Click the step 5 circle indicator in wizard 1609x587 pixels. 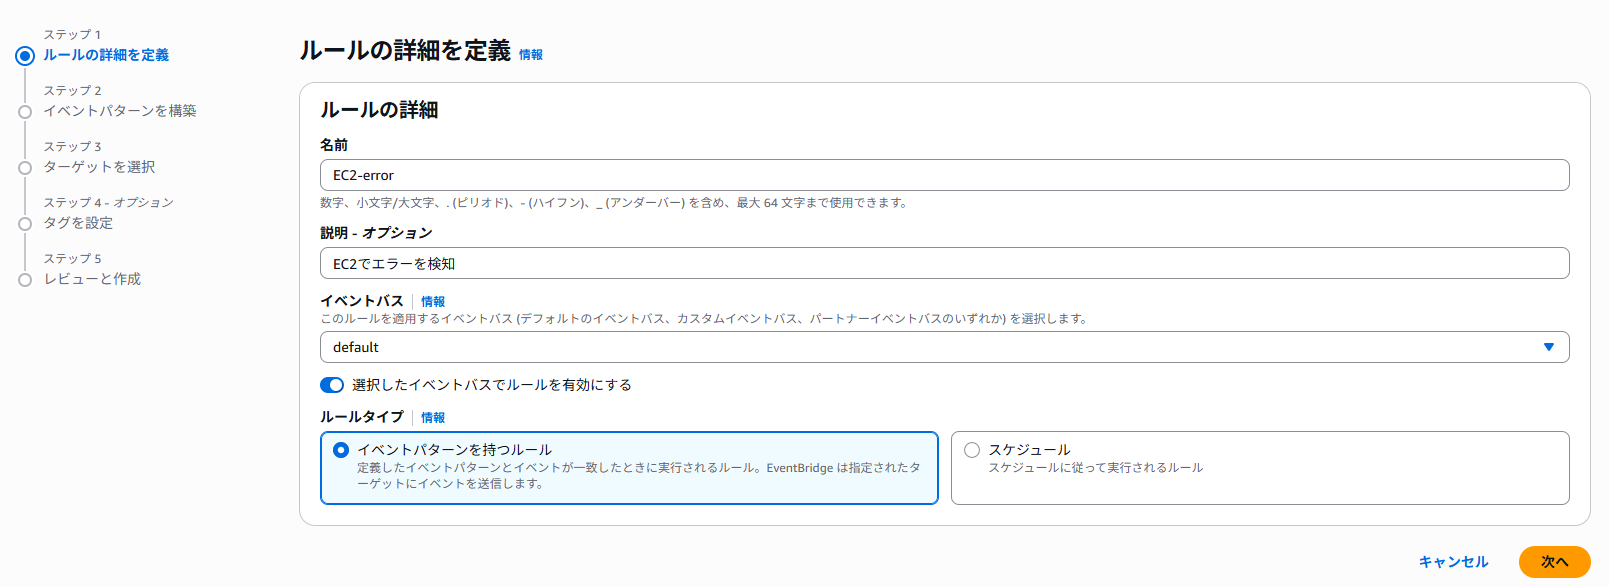pos(25,280)
